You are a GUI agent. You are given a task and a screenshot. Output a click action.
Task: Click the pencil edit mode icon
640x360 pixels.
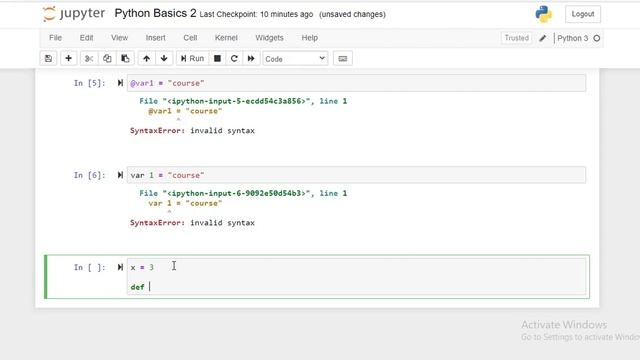click(542, 38)
